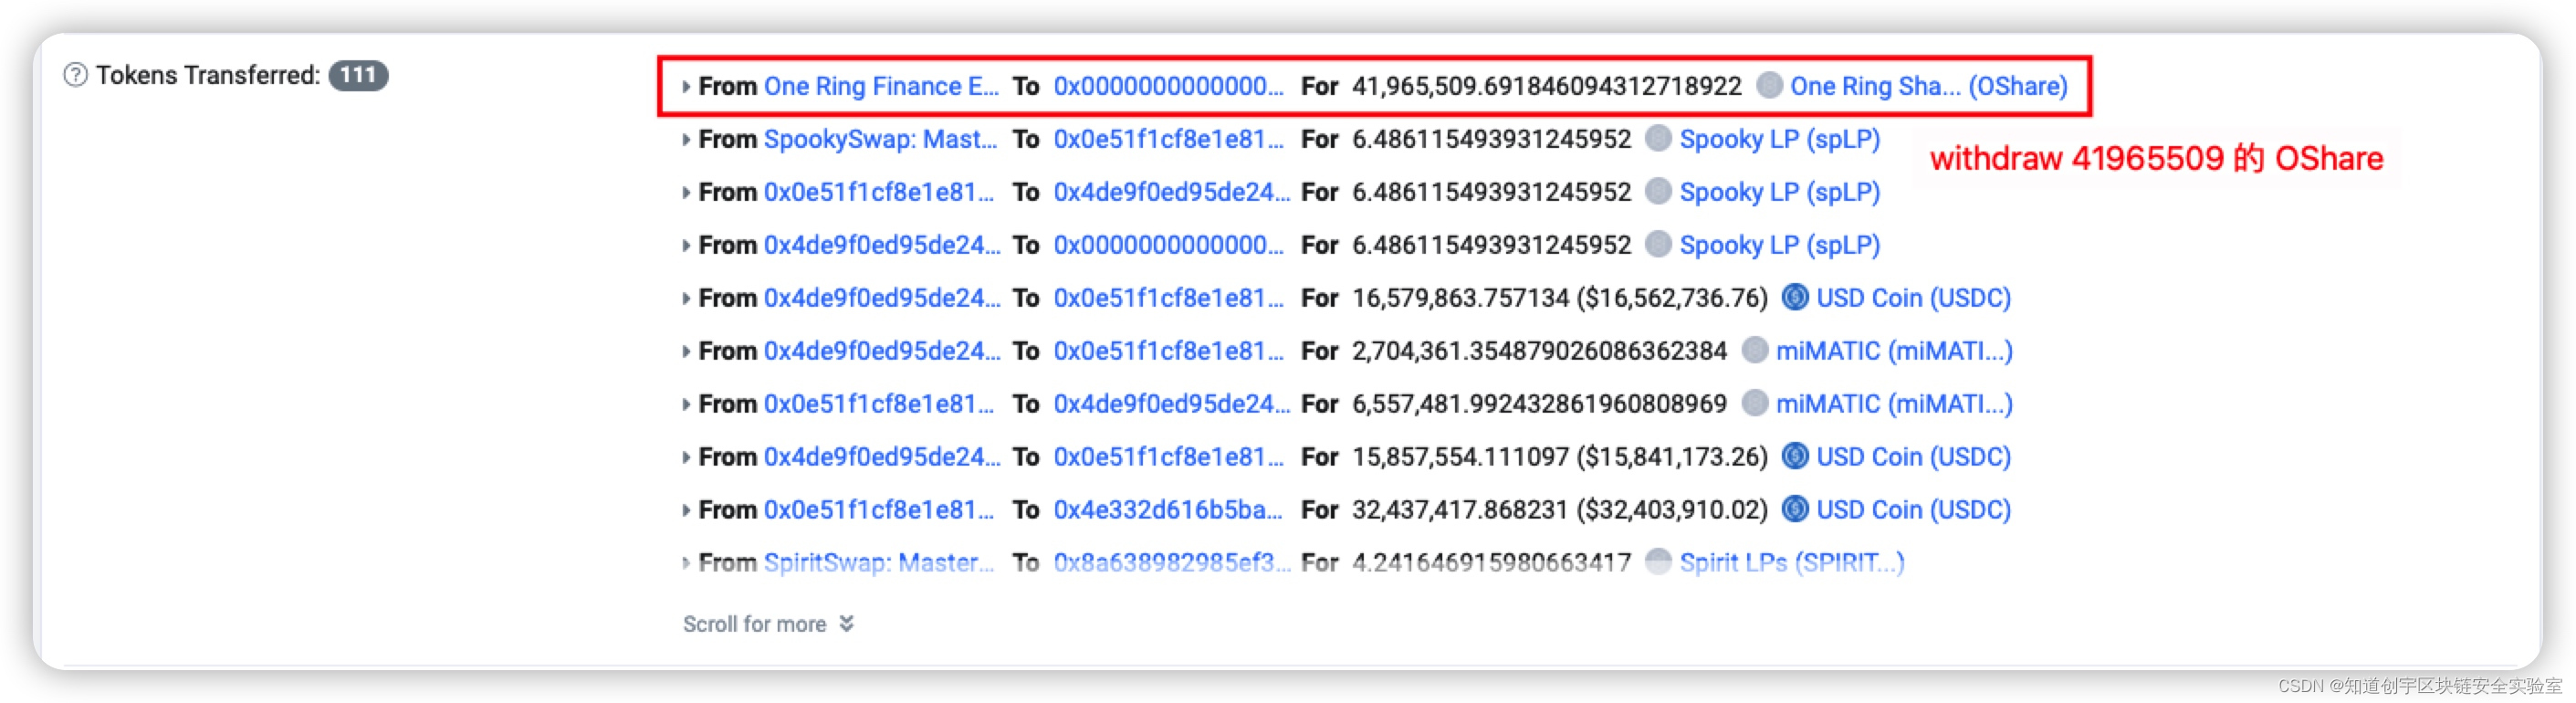Click amount 4.241646915980663417
The width and height of the screenshot is (2576, 703).
1491,563
